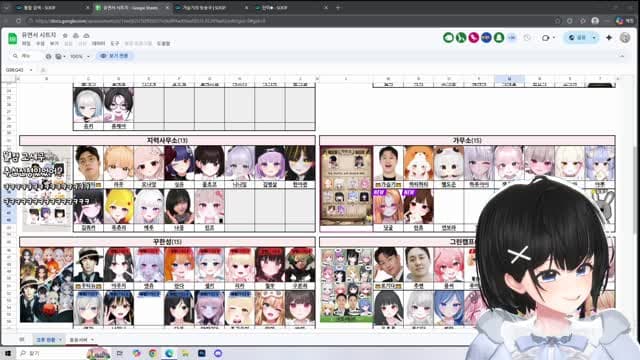
Task: Open the 도구 menu
Action: (x=115, y=43)
